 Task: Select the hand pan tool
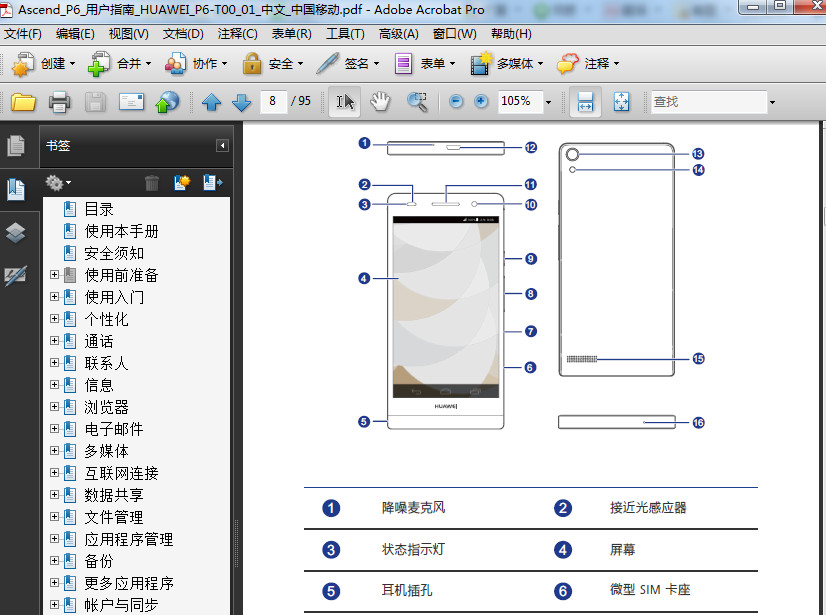(x=380, y=101)
